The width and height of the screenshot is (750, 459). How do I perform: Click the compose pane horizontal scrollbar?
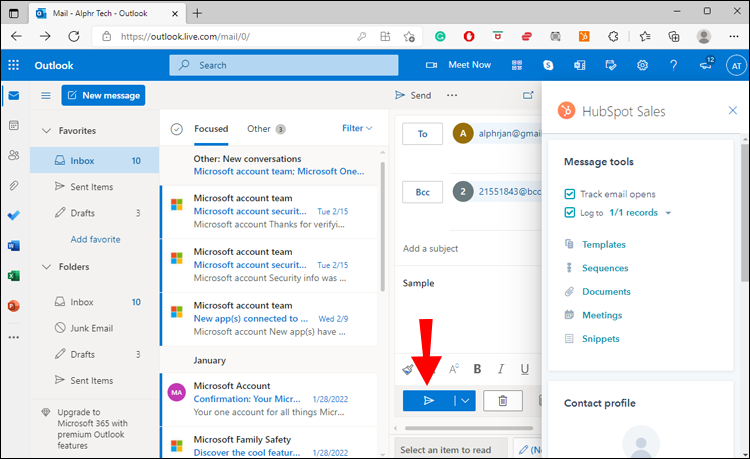click(469, 428)
